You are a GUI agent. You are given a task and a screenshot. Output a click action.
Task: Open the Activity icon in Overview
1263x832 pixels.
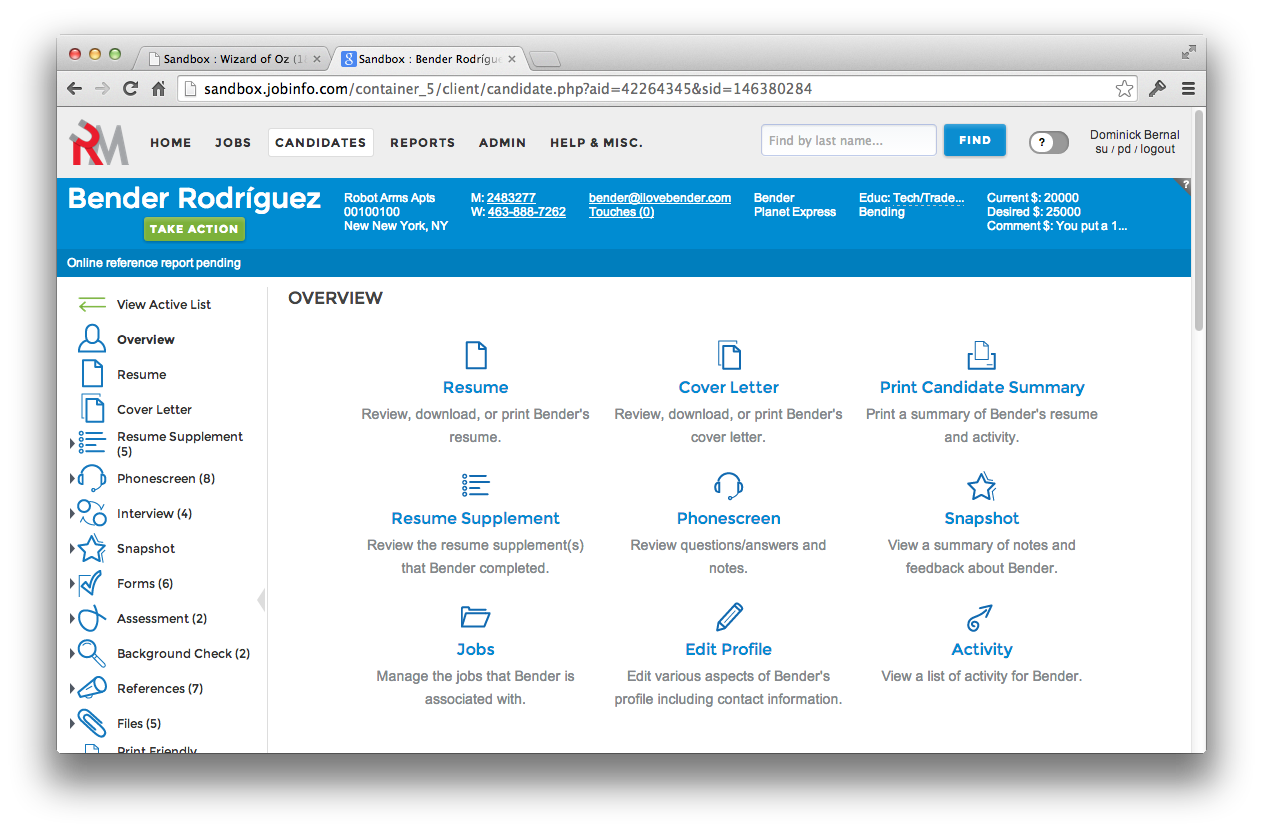[982, 617]
